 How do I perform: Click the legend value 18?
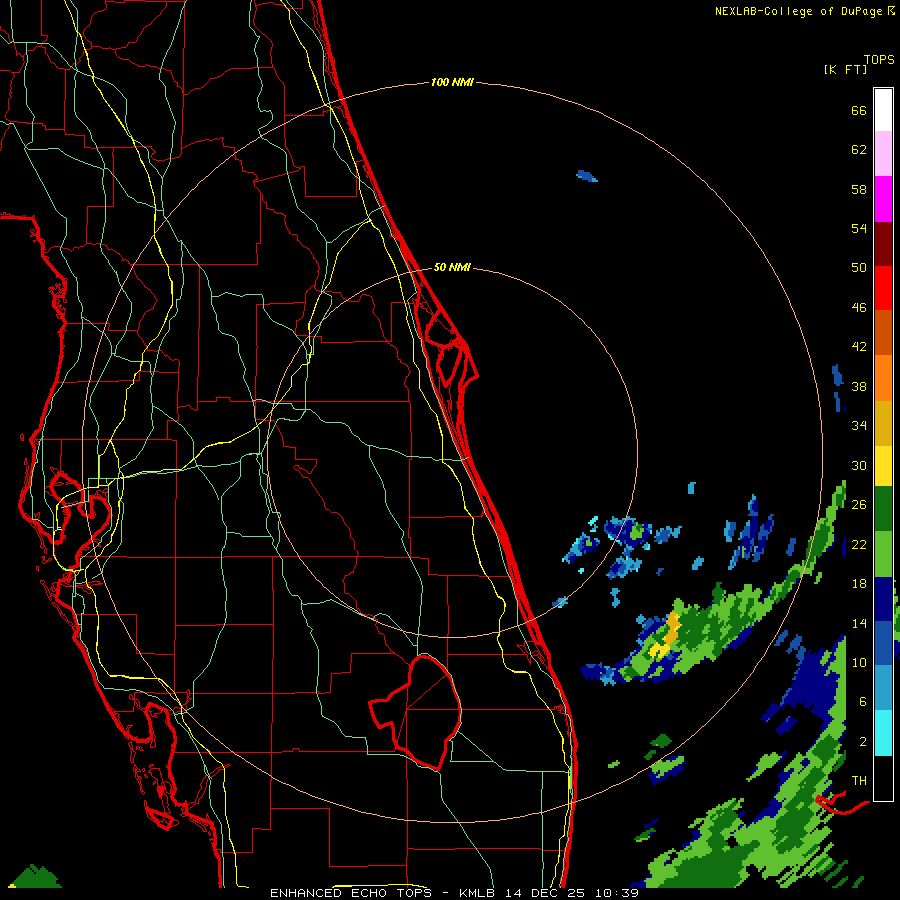pyautogui.click(x=859, y=584)
